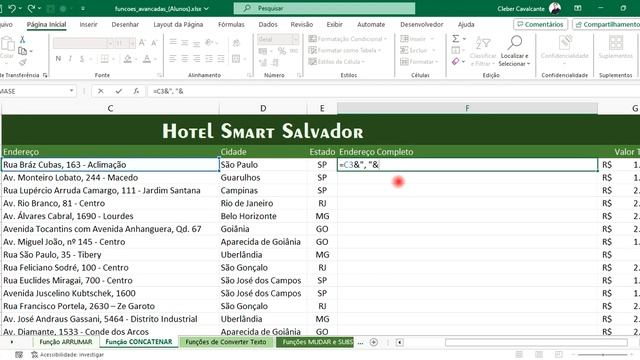Click the ribbon display options icon

click(578, 8)
